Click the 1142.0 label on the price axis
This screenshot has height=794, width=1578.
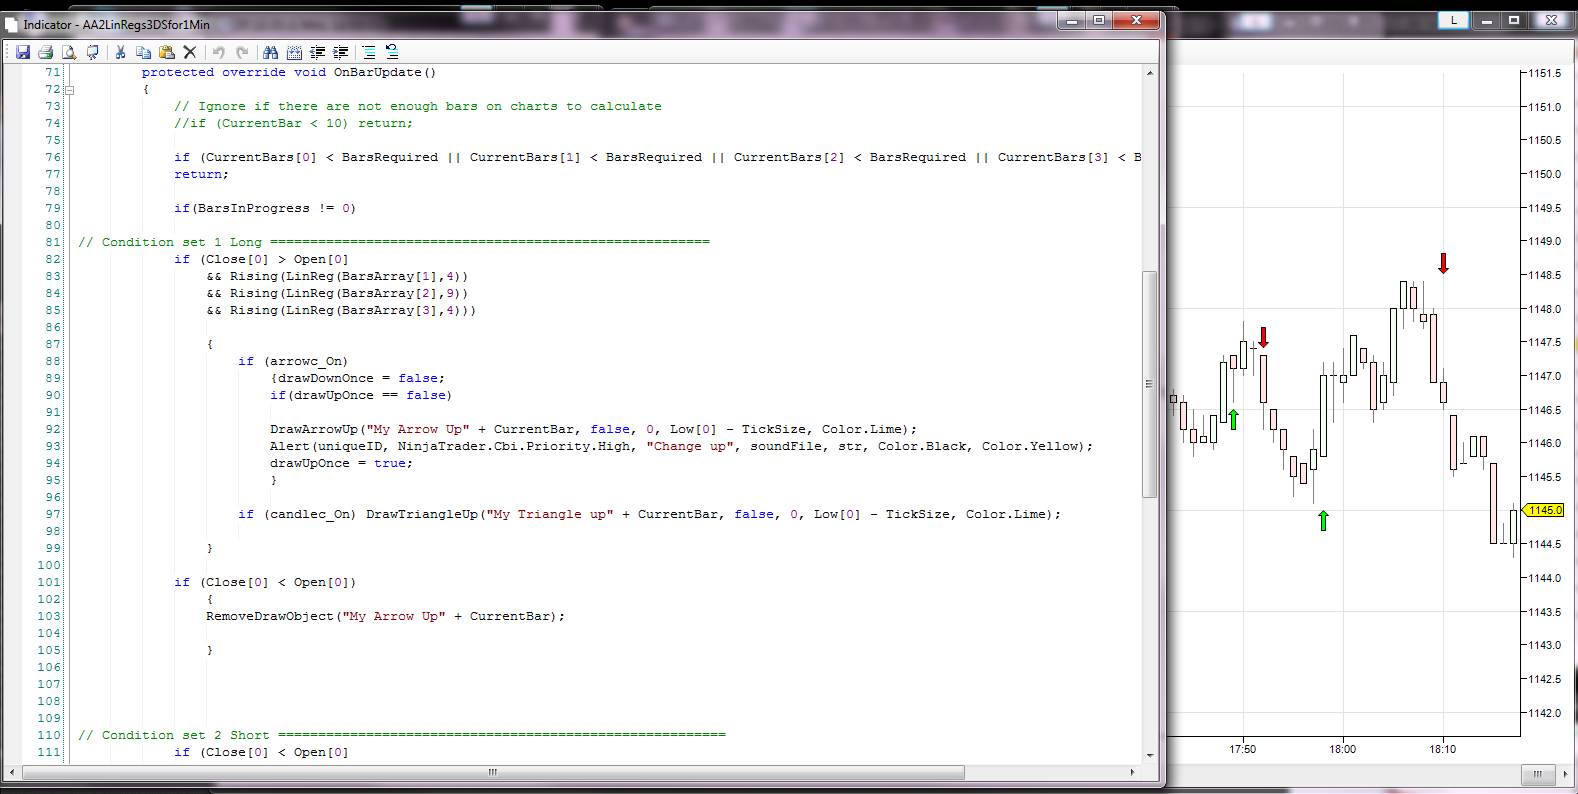[x=1544, y=713]
